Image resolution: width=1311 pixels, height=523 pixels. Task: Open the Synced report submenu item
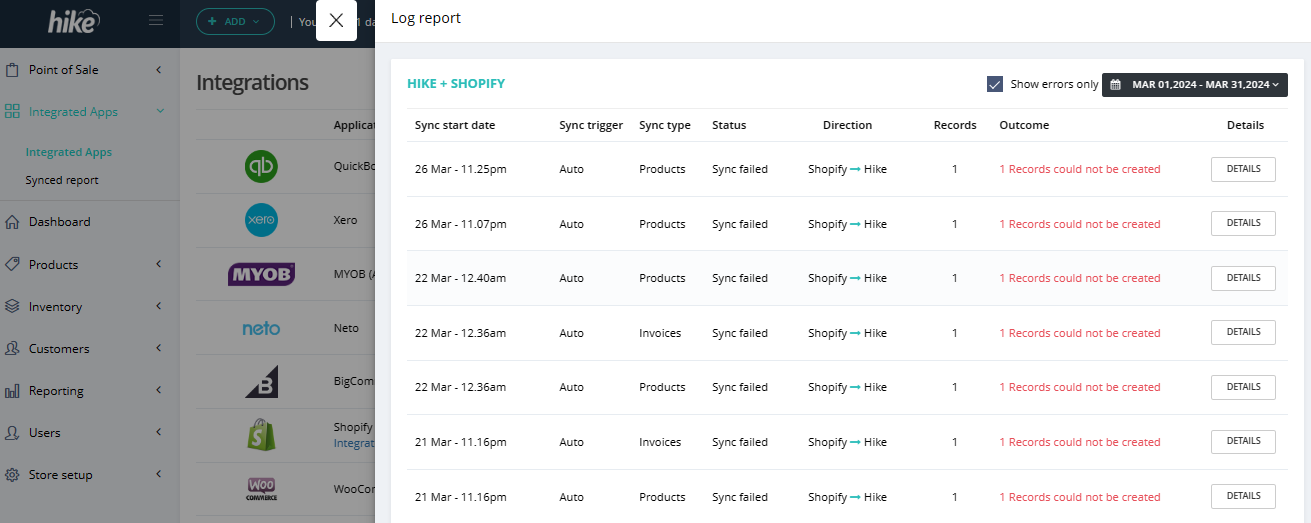pyautogui.click(x=62, y=180)
